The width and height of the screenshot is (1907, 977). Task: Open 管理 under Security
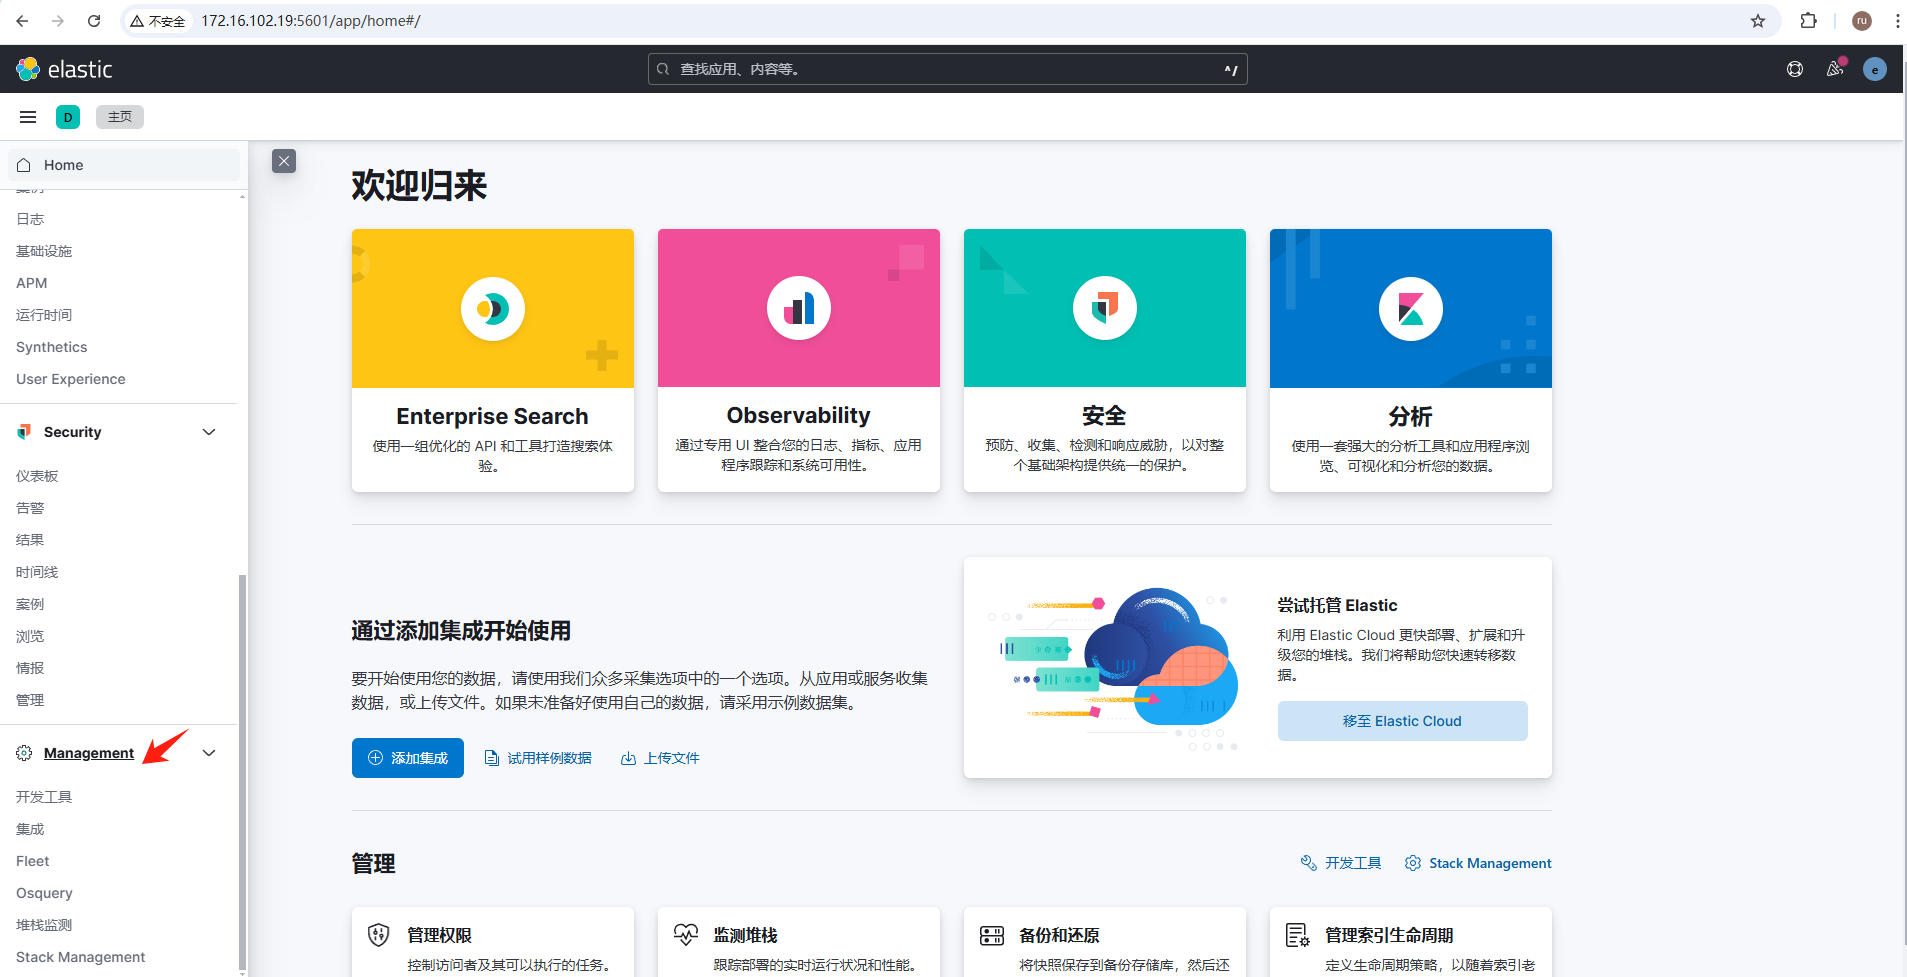(x=30, y=700)
